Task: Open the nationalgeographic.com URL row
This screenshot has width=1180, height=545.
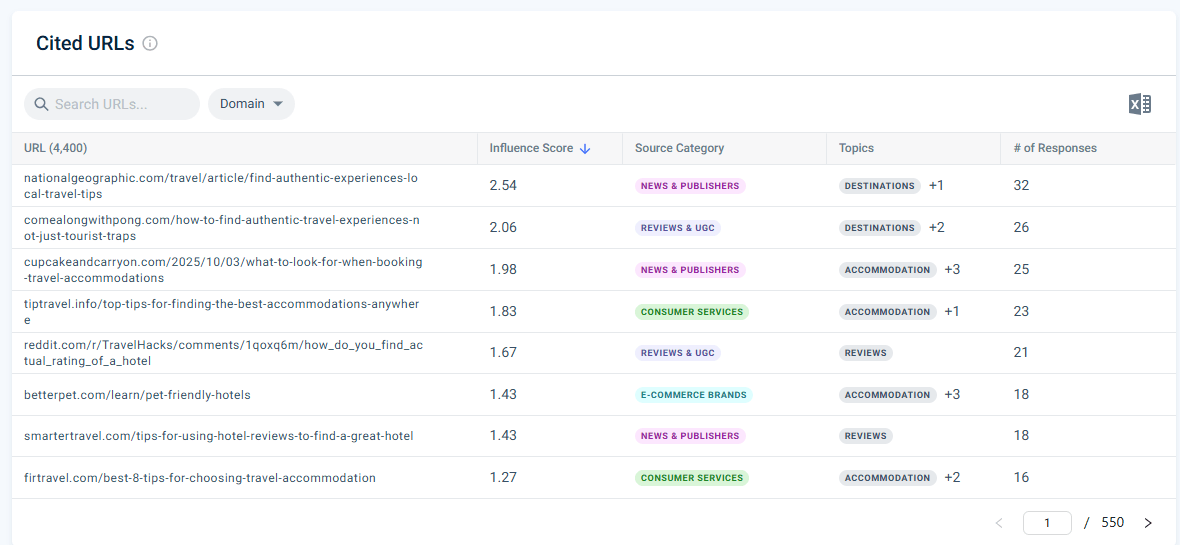Action: tap(221, 186)
